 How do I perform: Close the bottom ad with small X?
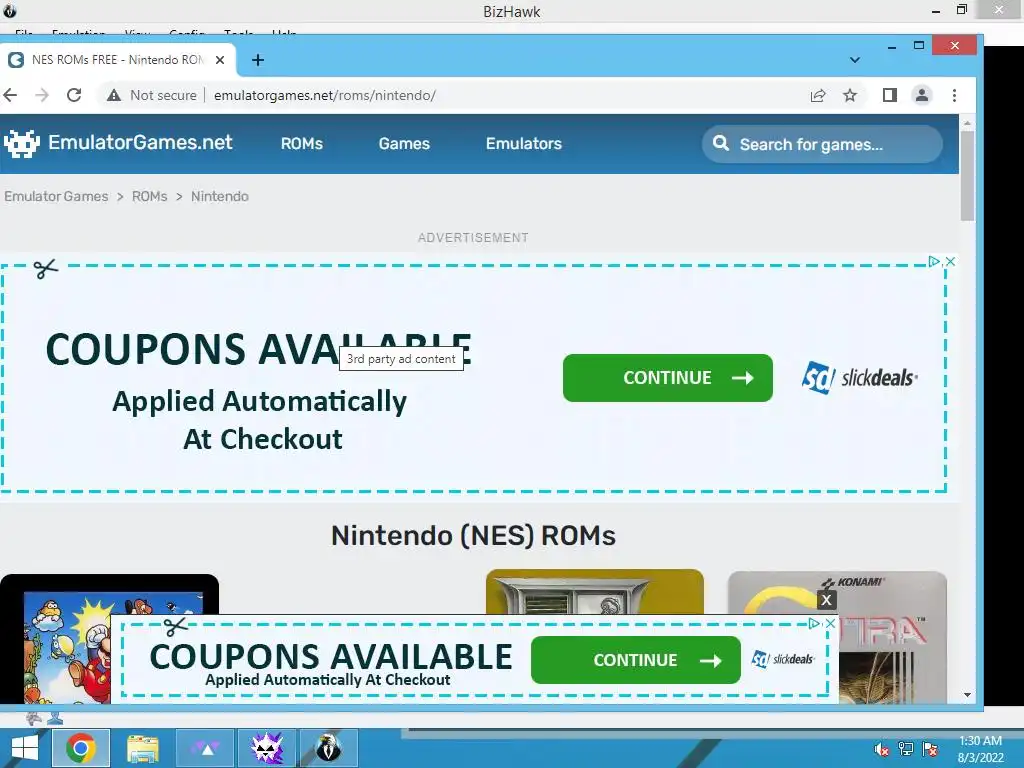[831, 624]
